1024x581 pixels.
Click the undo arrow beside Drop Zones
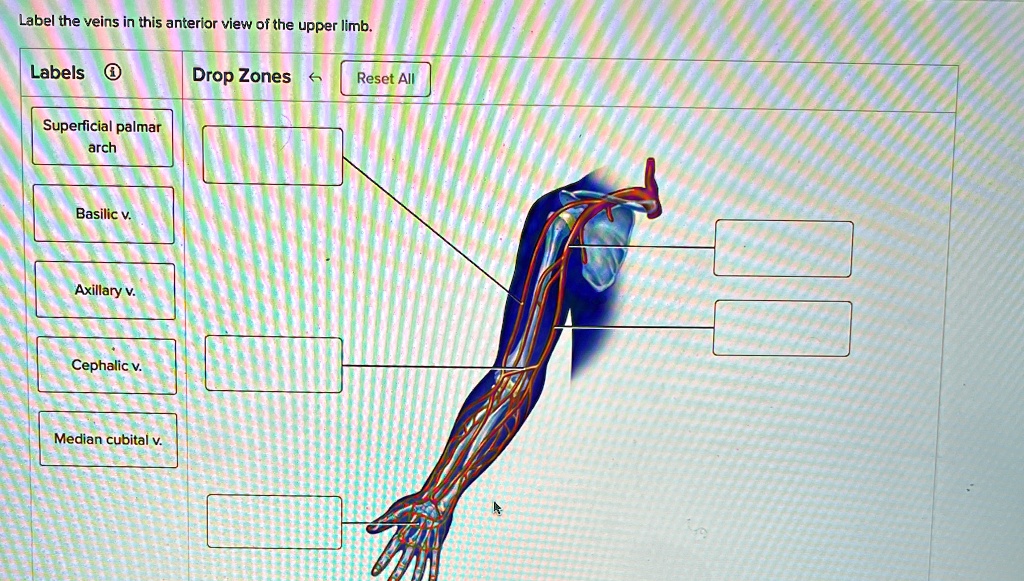click(x=315, y=75)
